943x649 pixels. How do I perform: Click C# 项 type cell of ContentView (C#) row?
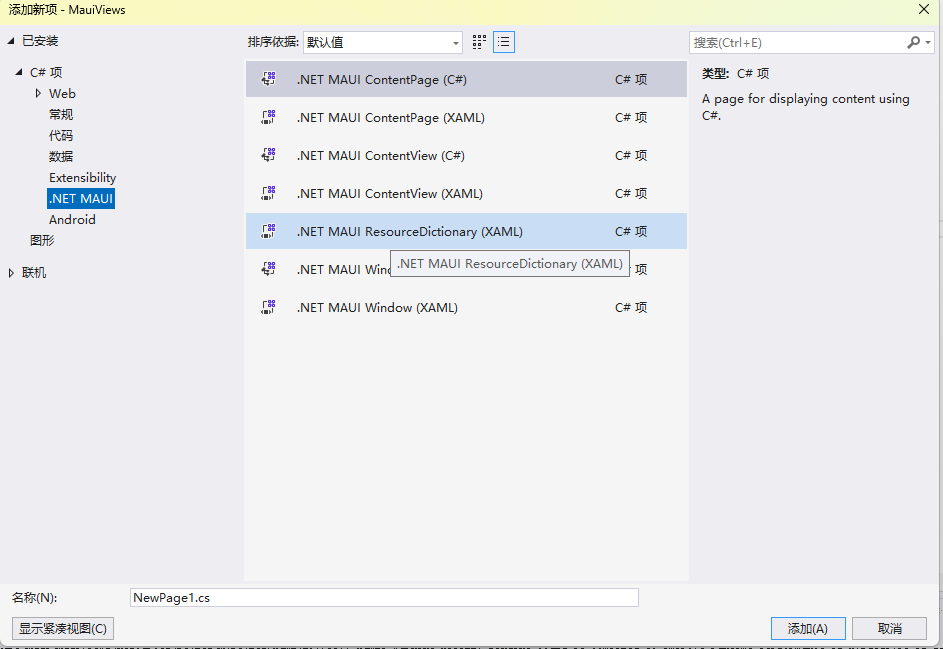pos(631,155)
